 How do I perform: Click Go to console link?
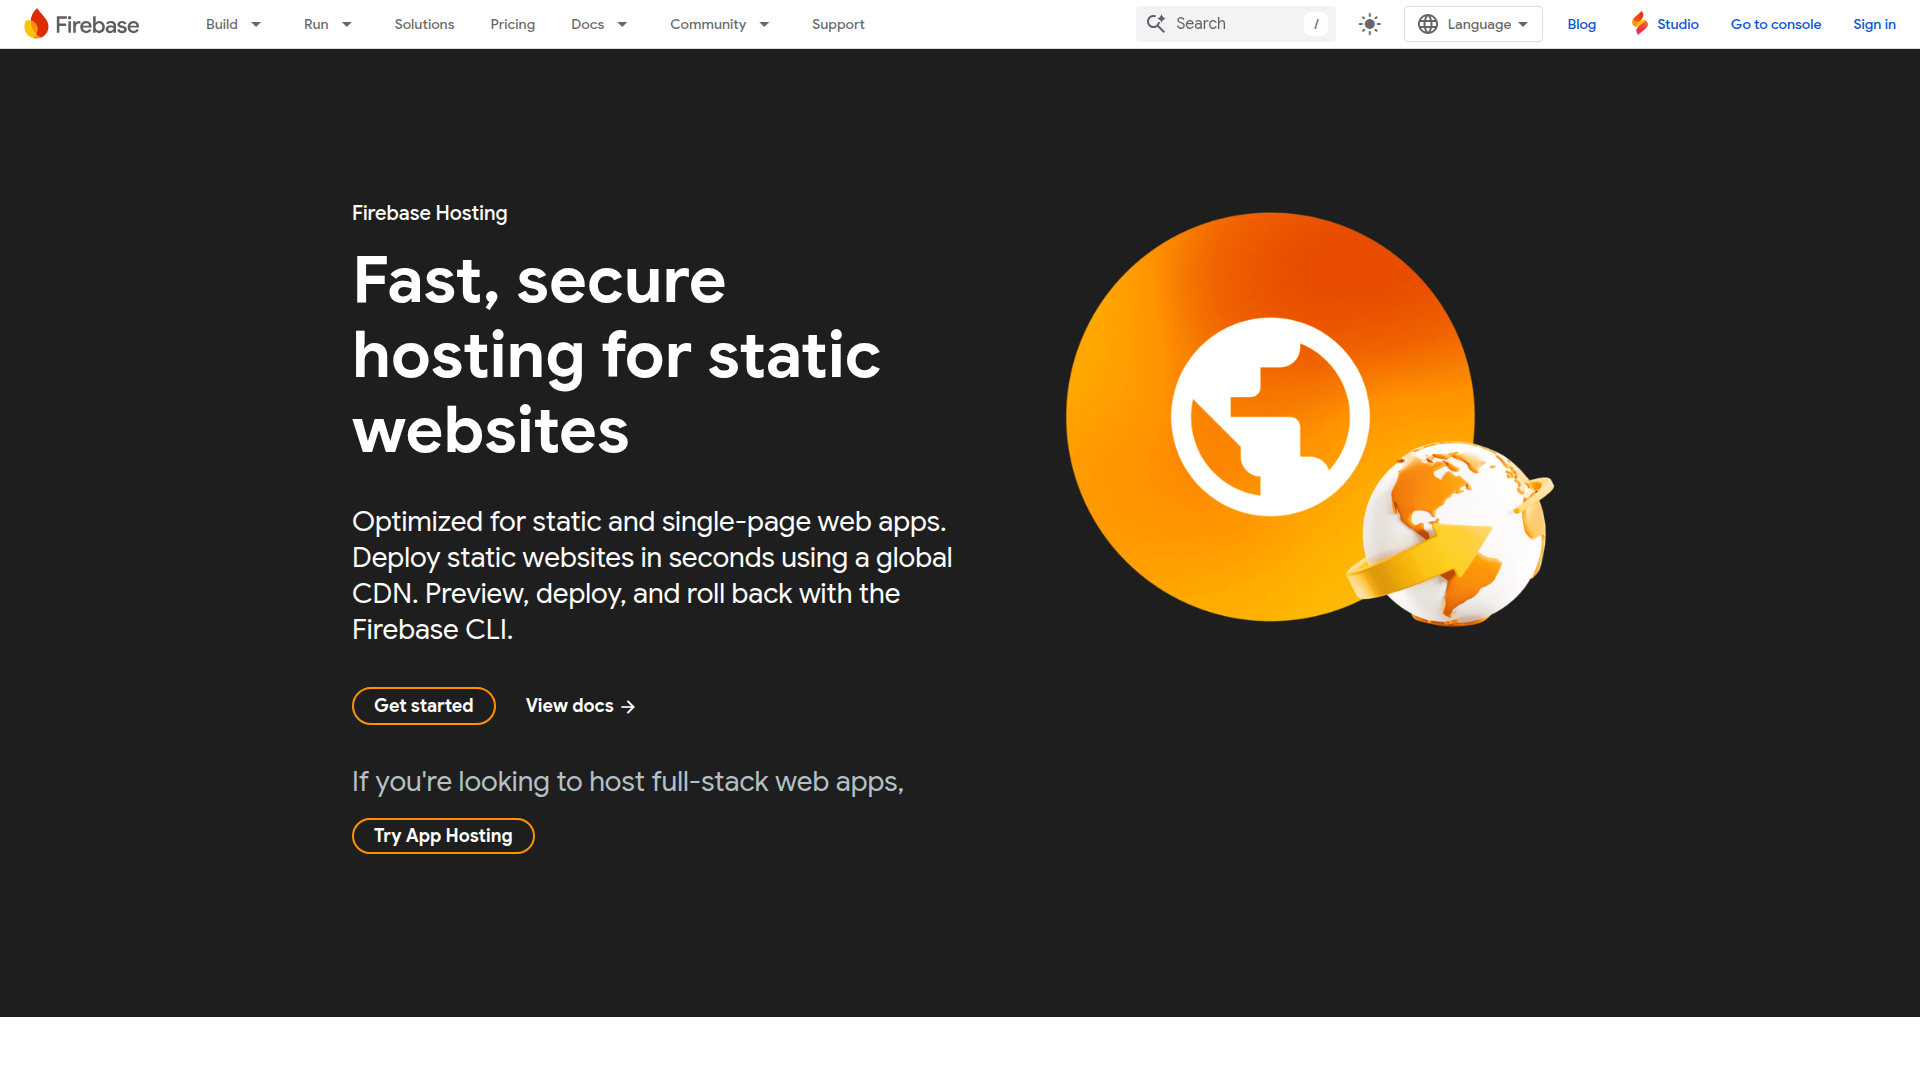[1776, 24]
